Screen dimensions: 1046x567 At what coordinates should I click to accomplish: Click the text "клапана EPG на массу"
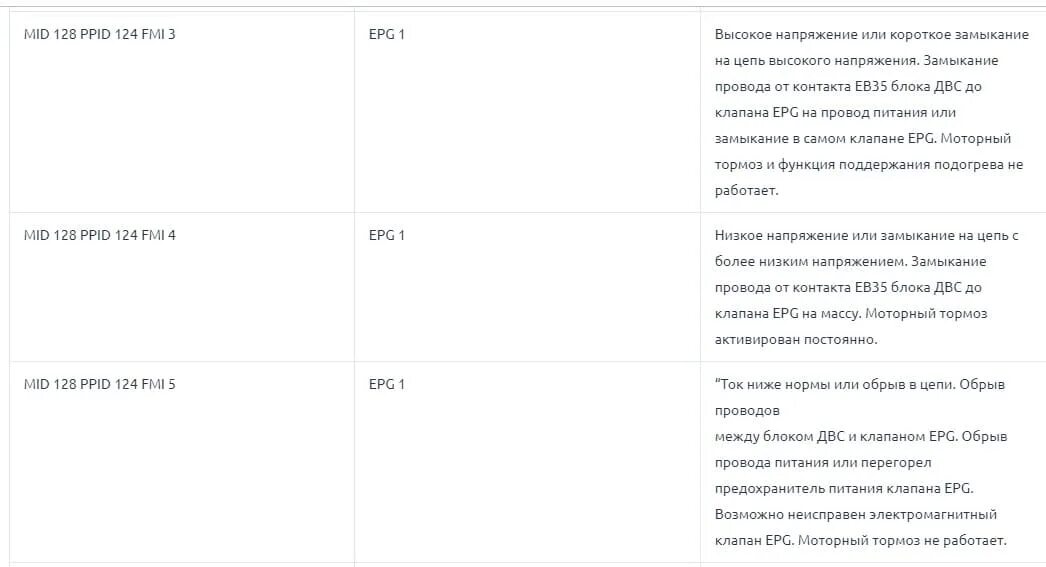pos(787,314)
